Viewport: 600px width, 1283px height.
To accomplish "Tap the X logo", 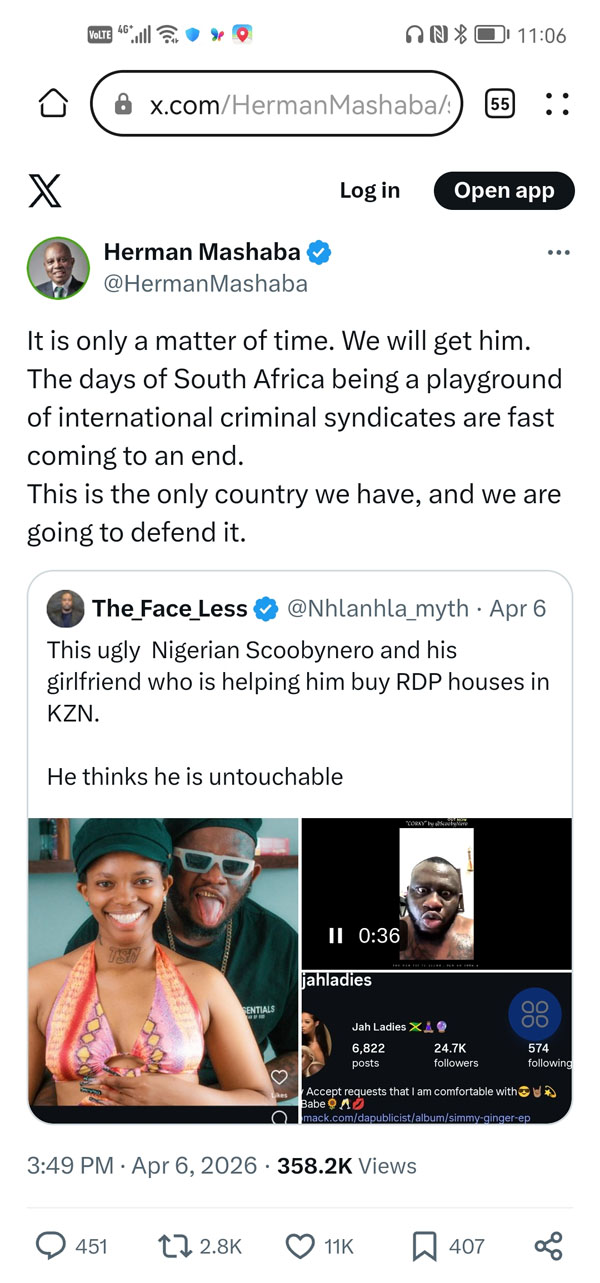I will click(x=44, y=190).
